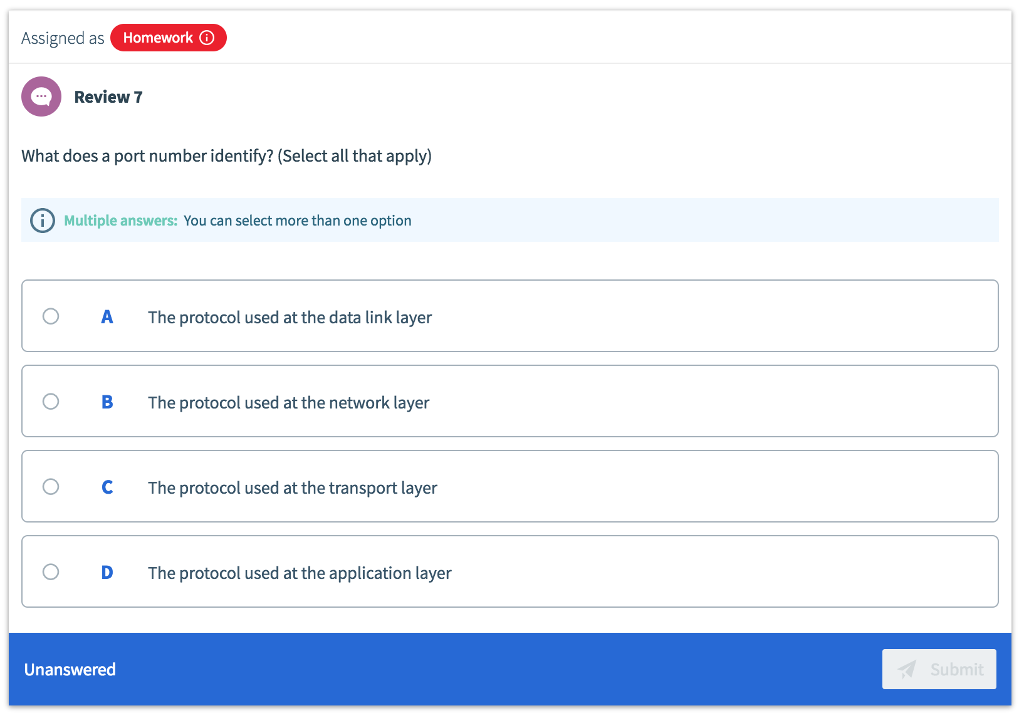The image size is (1024, 718).
Task: Click the blue letter D label
Action: coord(107,572)
